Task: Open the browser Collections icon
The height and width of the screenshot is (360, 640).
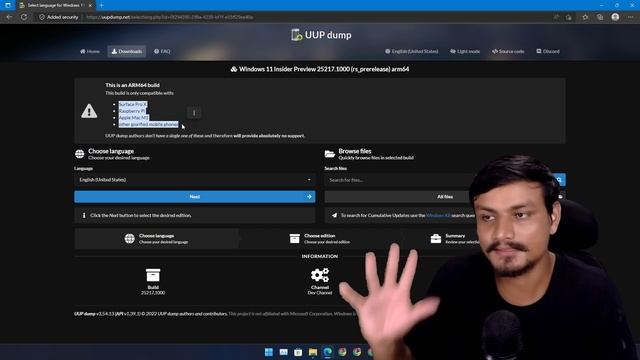Action: coord(600,17)
